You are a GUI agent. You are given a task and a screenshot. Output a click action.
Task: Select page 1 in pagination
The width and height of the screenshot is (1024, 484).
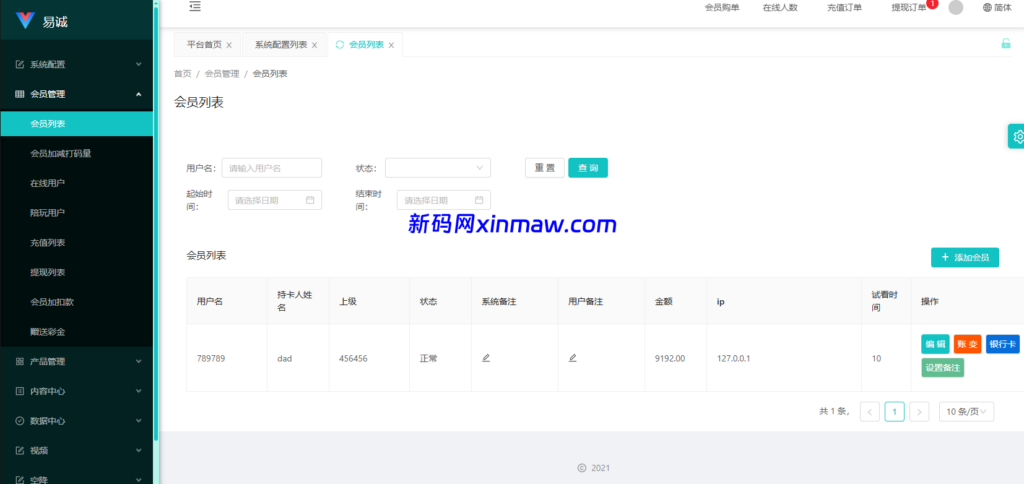[x=895, y=411]
